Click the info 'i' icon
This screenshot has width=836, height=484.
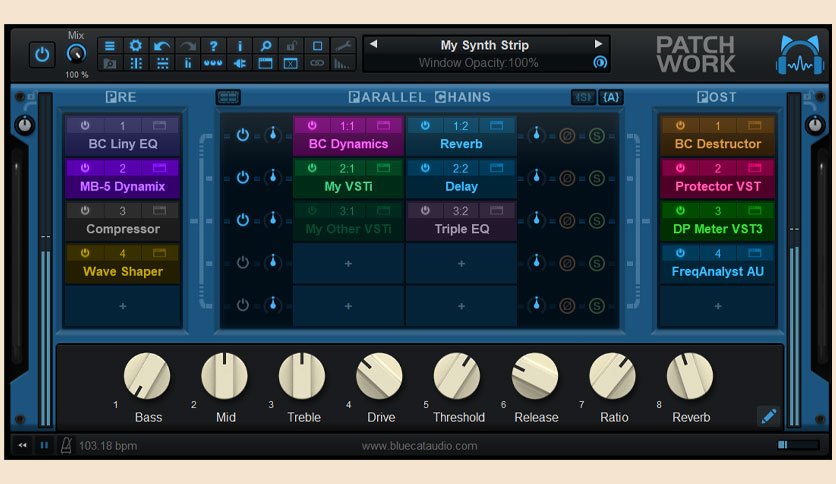(239, 46)
